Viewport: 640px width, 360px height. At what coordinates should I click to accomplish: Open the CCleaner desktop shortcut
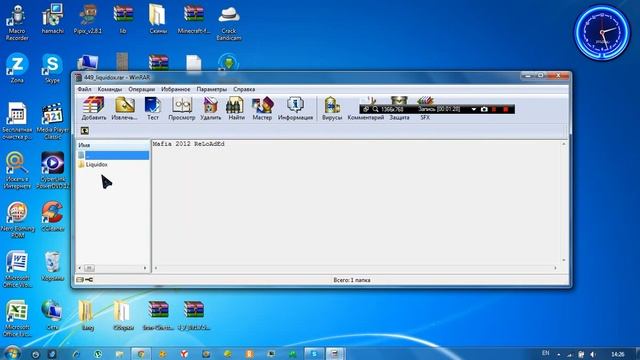pyautogui.click(x=52, y=216)
